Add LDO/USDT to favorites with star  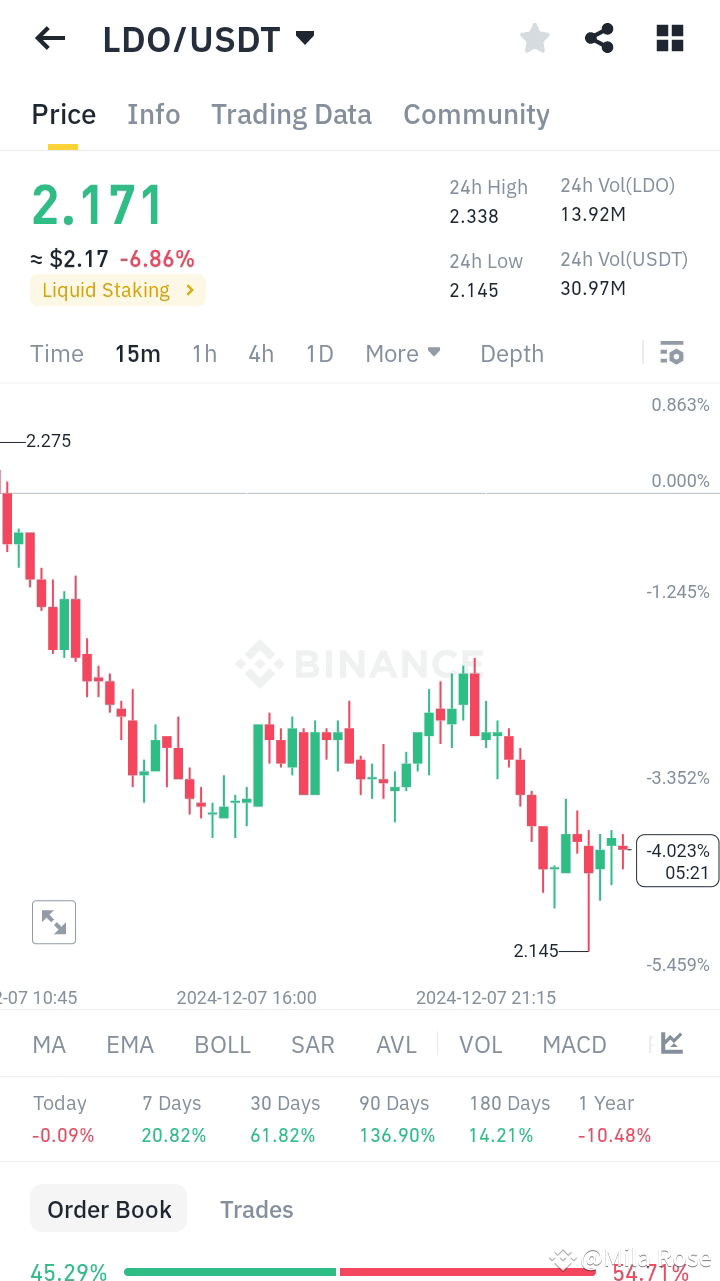point(535,39)
